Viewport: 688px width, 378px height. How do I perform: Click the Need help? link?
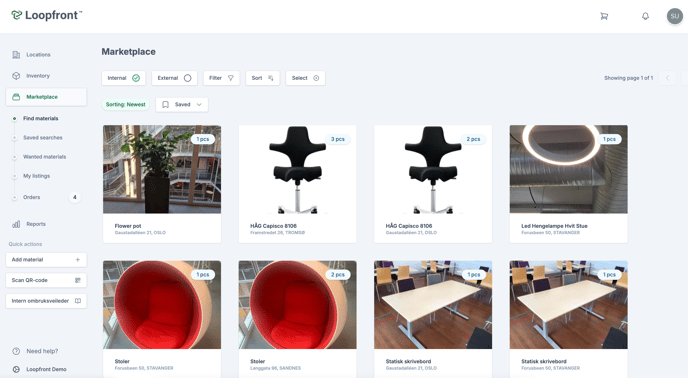[42, 351]
